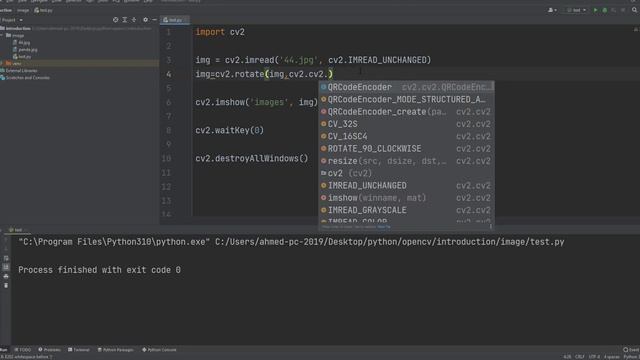Collapse all nodes in Project panel
Image resolution: width=640 pixels, height=360 pixels.
[x=134, y=20]
